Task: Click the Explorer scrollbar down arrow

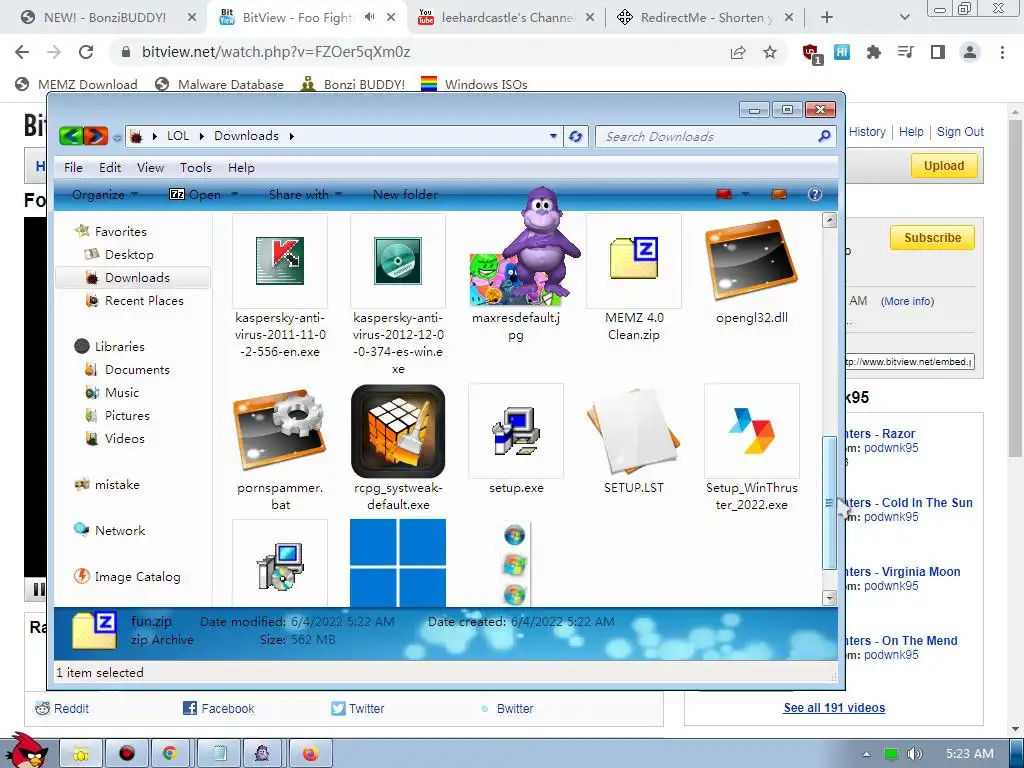Action: [x=829, y=598]
